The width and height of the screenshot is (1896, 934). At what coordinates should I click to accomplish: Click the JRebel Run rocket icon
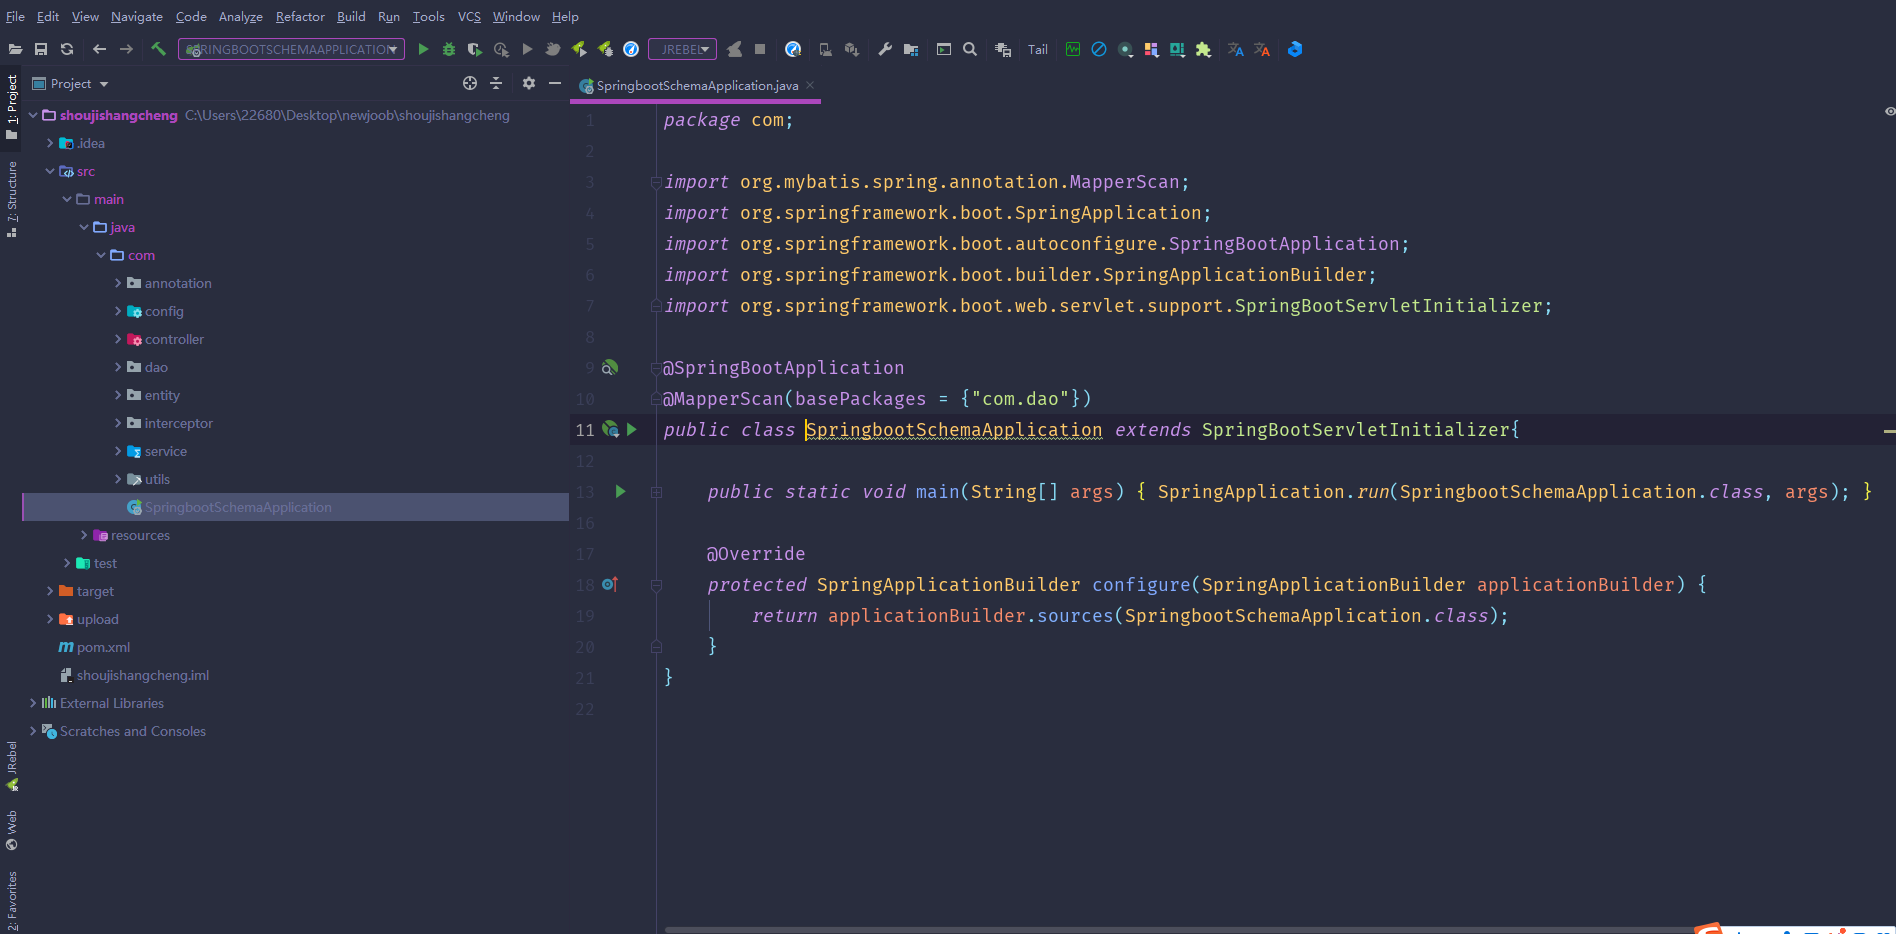click(x=579, y=49)
